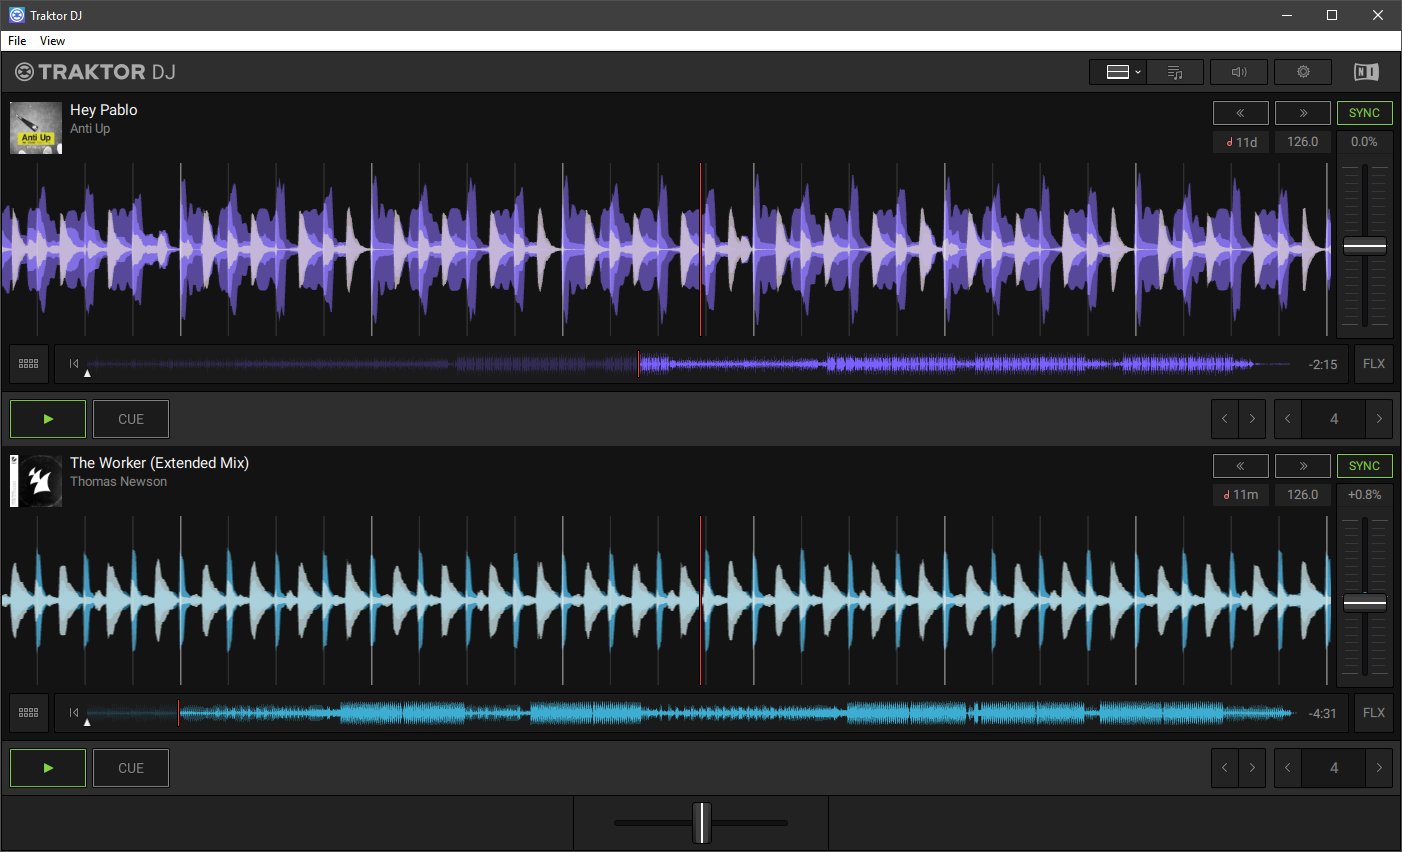Click the Hey Pablo tempo fader handle
1402x852 pixels.
tap(1364, 246)
